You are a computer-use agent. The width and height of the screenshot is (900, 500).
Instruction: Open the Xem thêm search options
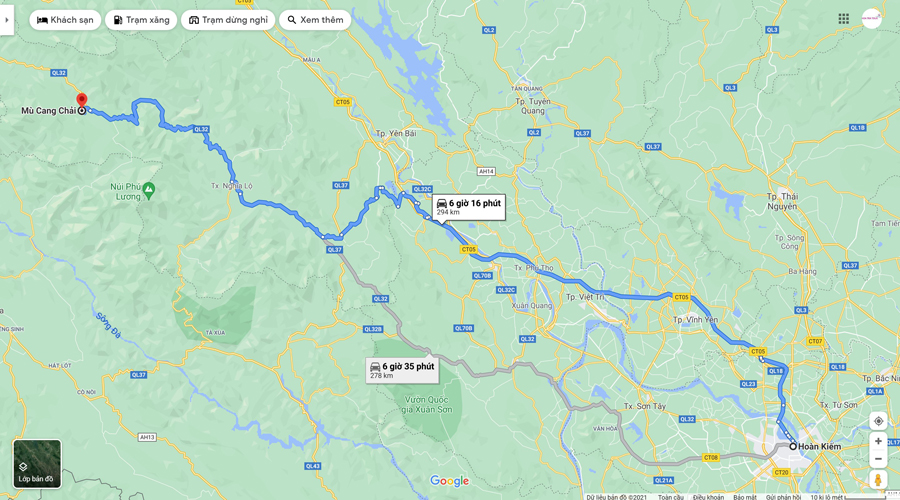point(315,20)
